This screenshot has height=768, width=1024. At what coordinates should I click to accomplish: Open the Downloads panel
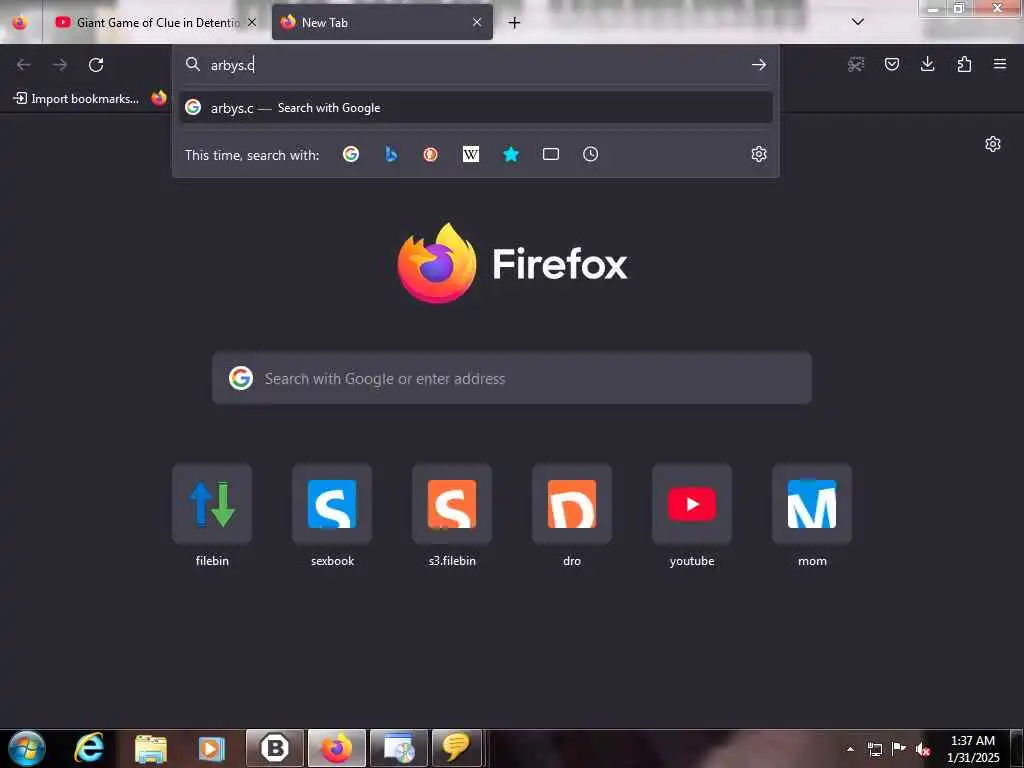click(927, 64)
